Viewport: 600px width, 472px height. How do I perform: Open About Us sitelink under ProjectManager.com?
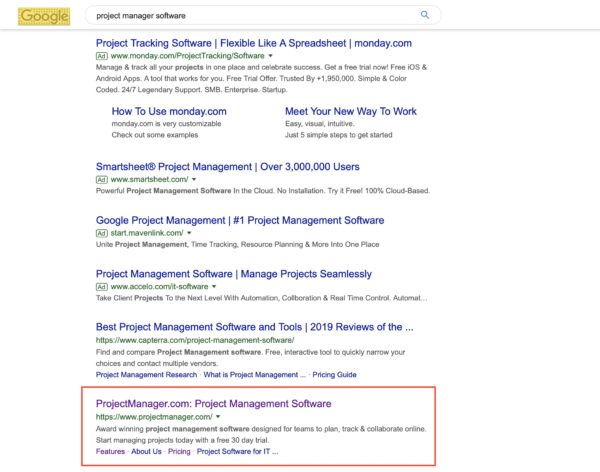146,452
